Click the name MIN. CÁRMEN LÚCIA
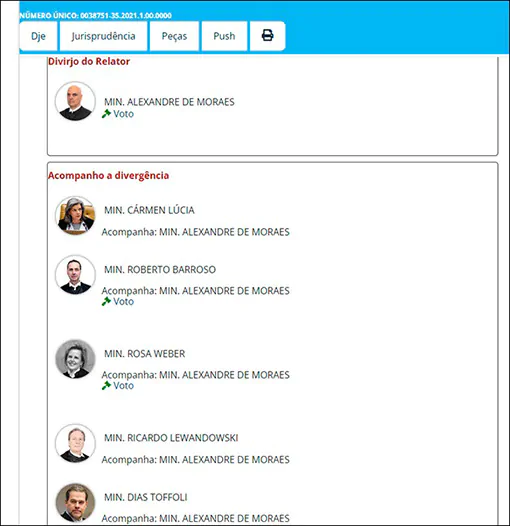The image size is (510, 526). (x=149, y=210)
